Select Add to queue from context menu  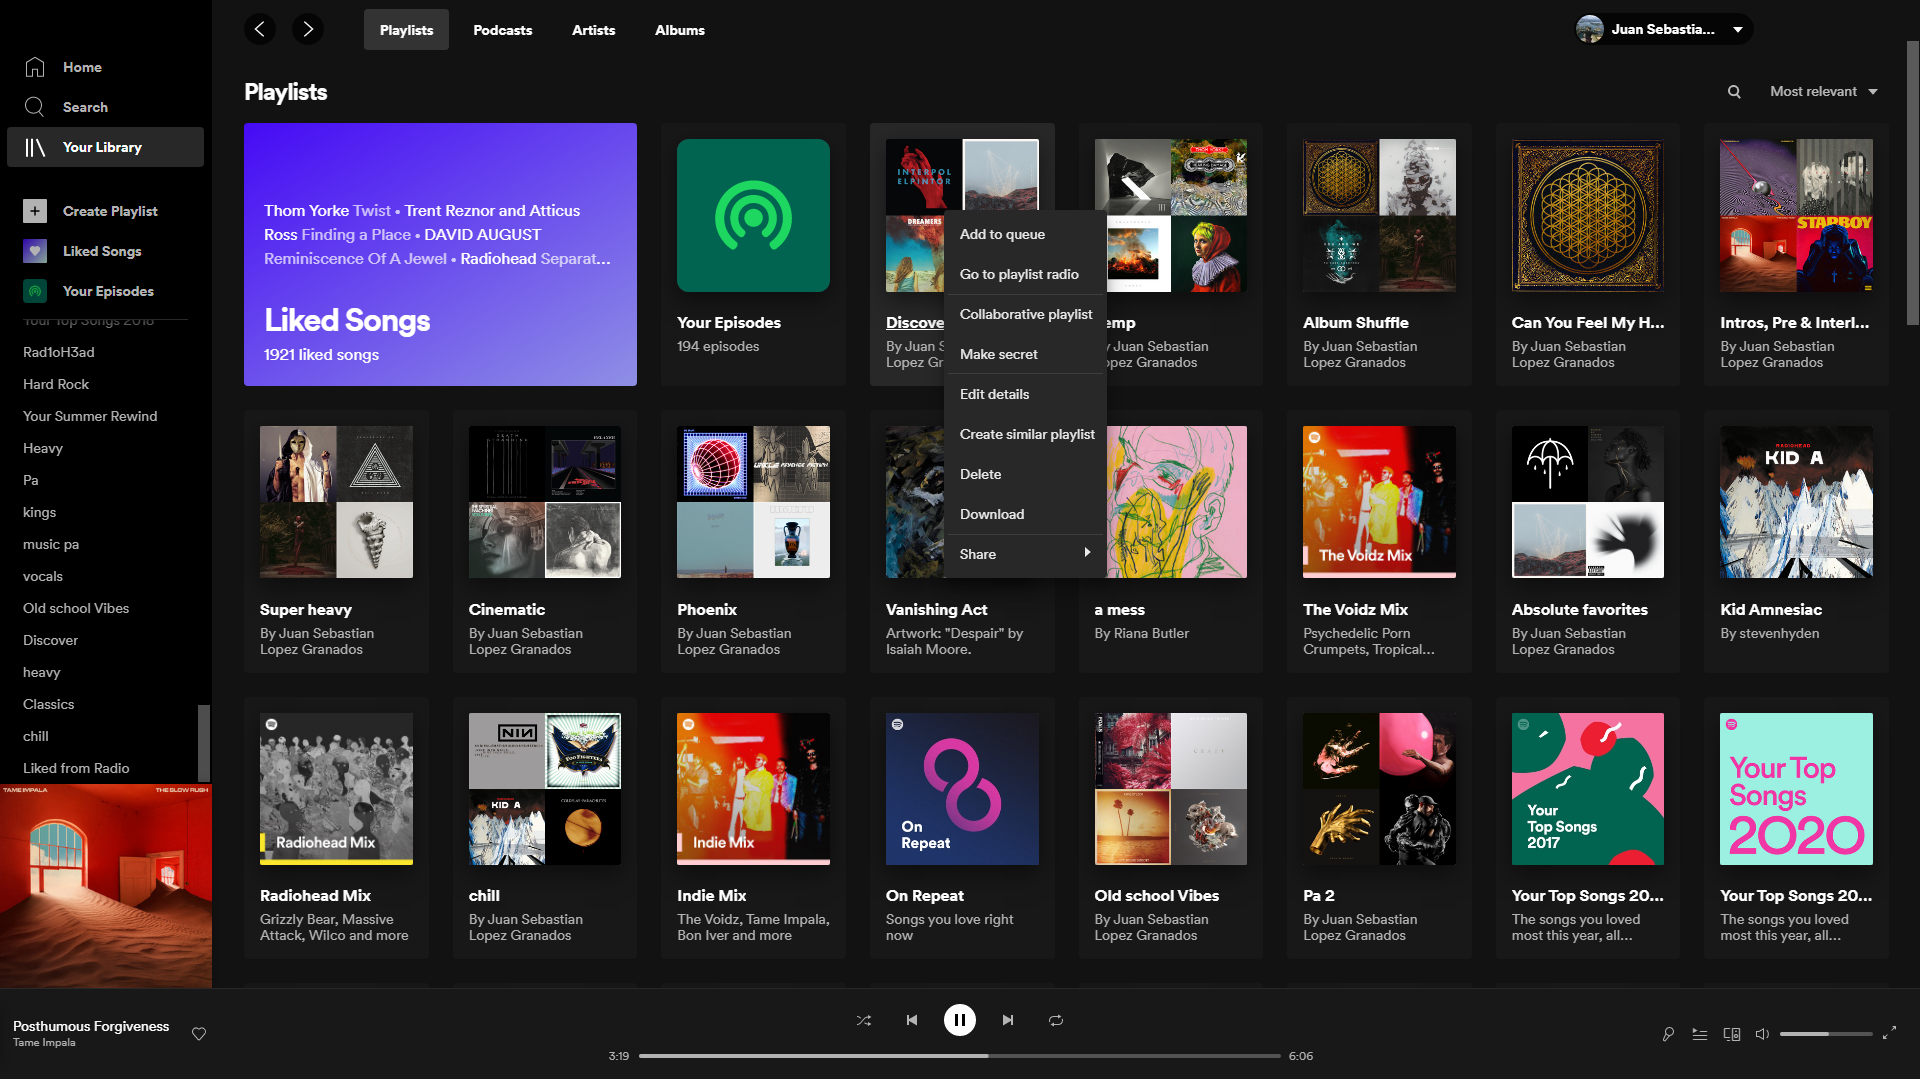(1002, 234)
